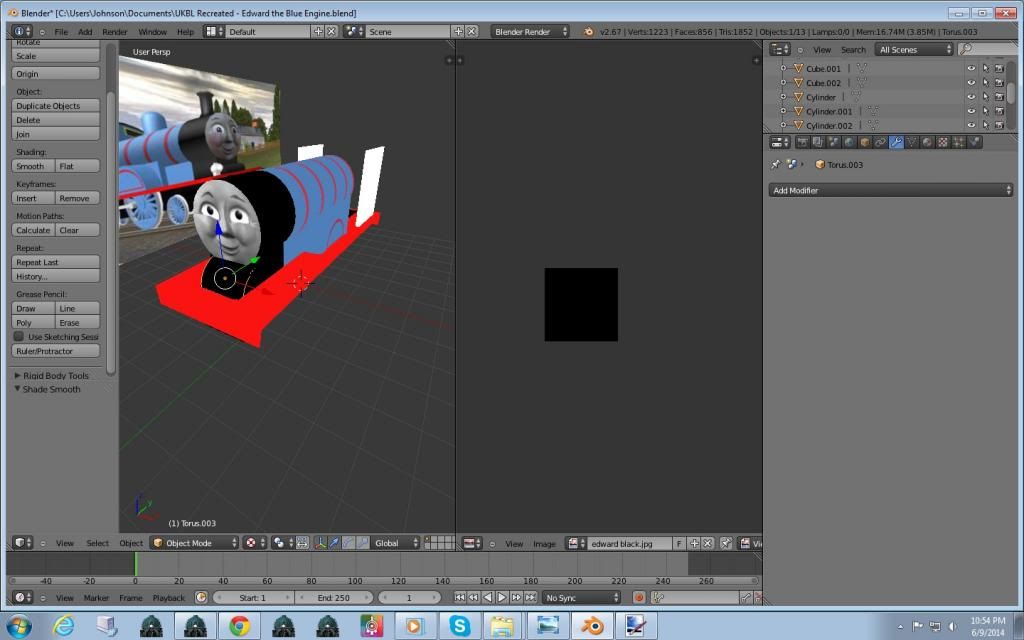Screen dimensions: 1024x640
Task: Add a new image with plus button
Action: pyautogui.click(x=694, y=543)
